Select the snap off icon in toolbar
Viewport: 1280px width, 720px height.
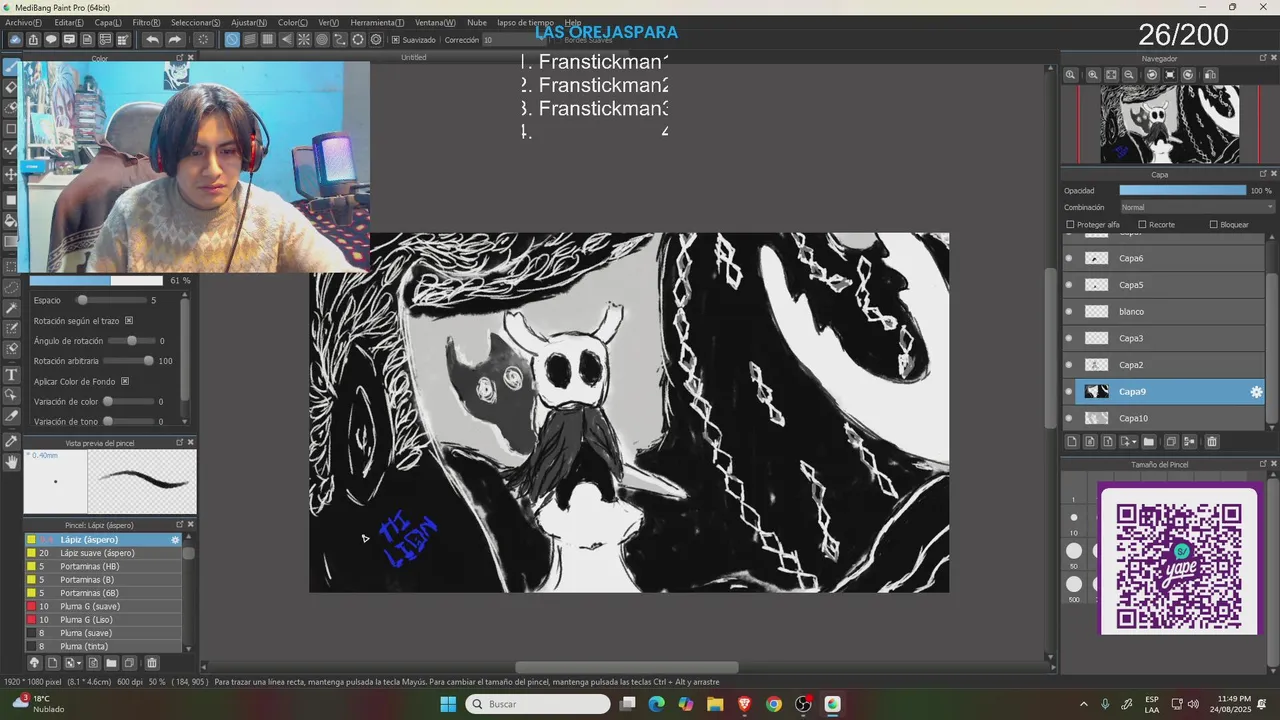pyautogui.click(x=232, y=40)
